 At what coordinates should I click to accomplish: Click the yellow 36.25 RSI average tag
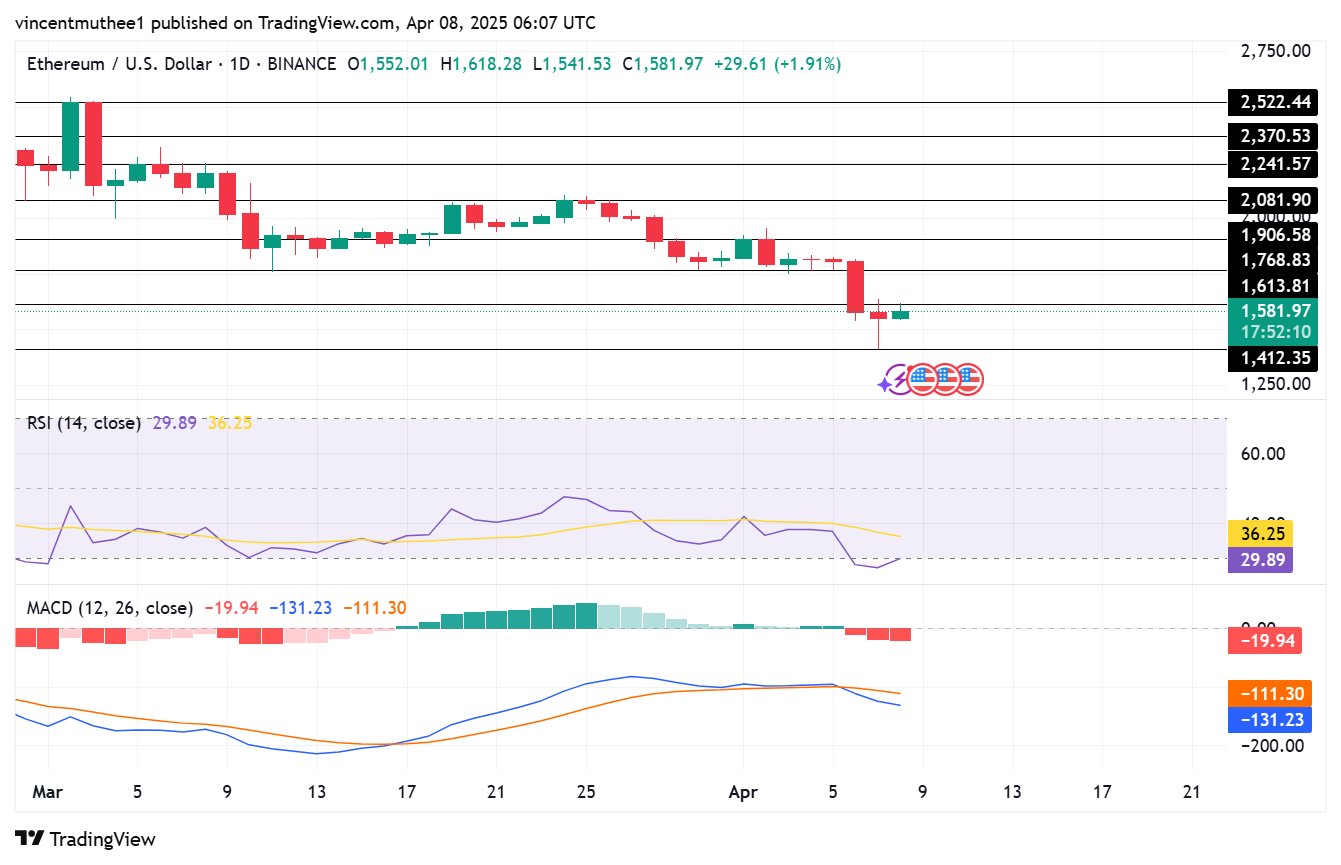pos(1259,534)
